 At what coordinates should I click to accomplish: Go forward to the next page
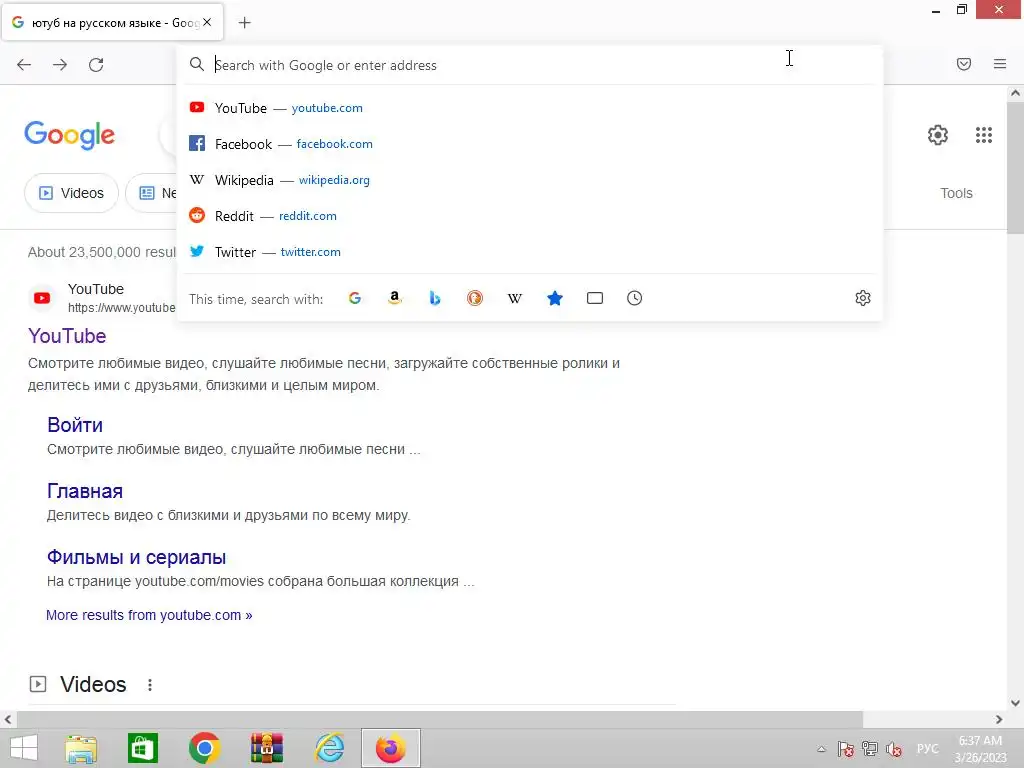tap(60, 65)
